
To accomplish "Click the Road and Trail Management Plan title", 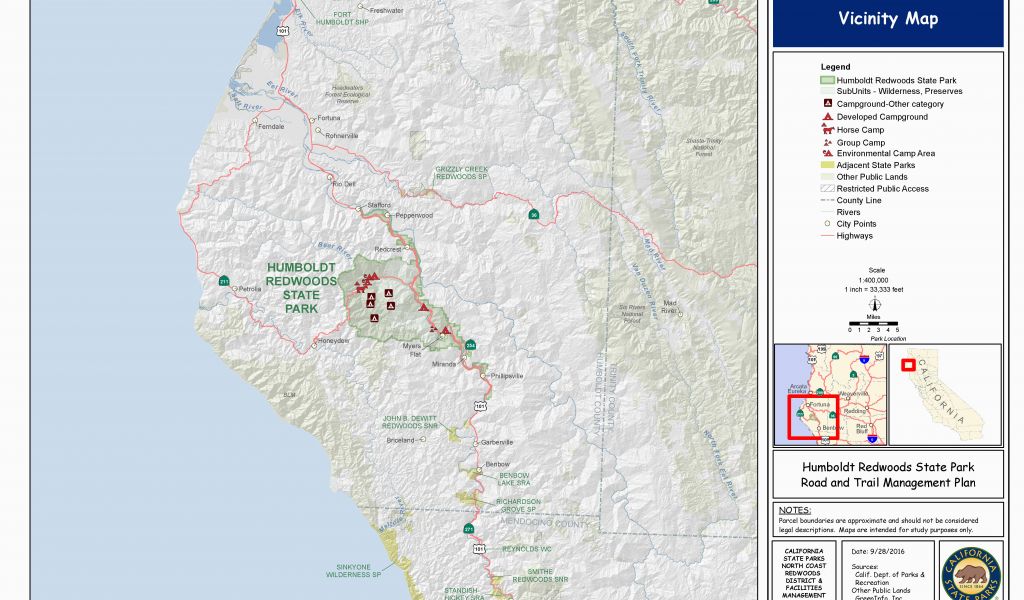I will [888, 483].
